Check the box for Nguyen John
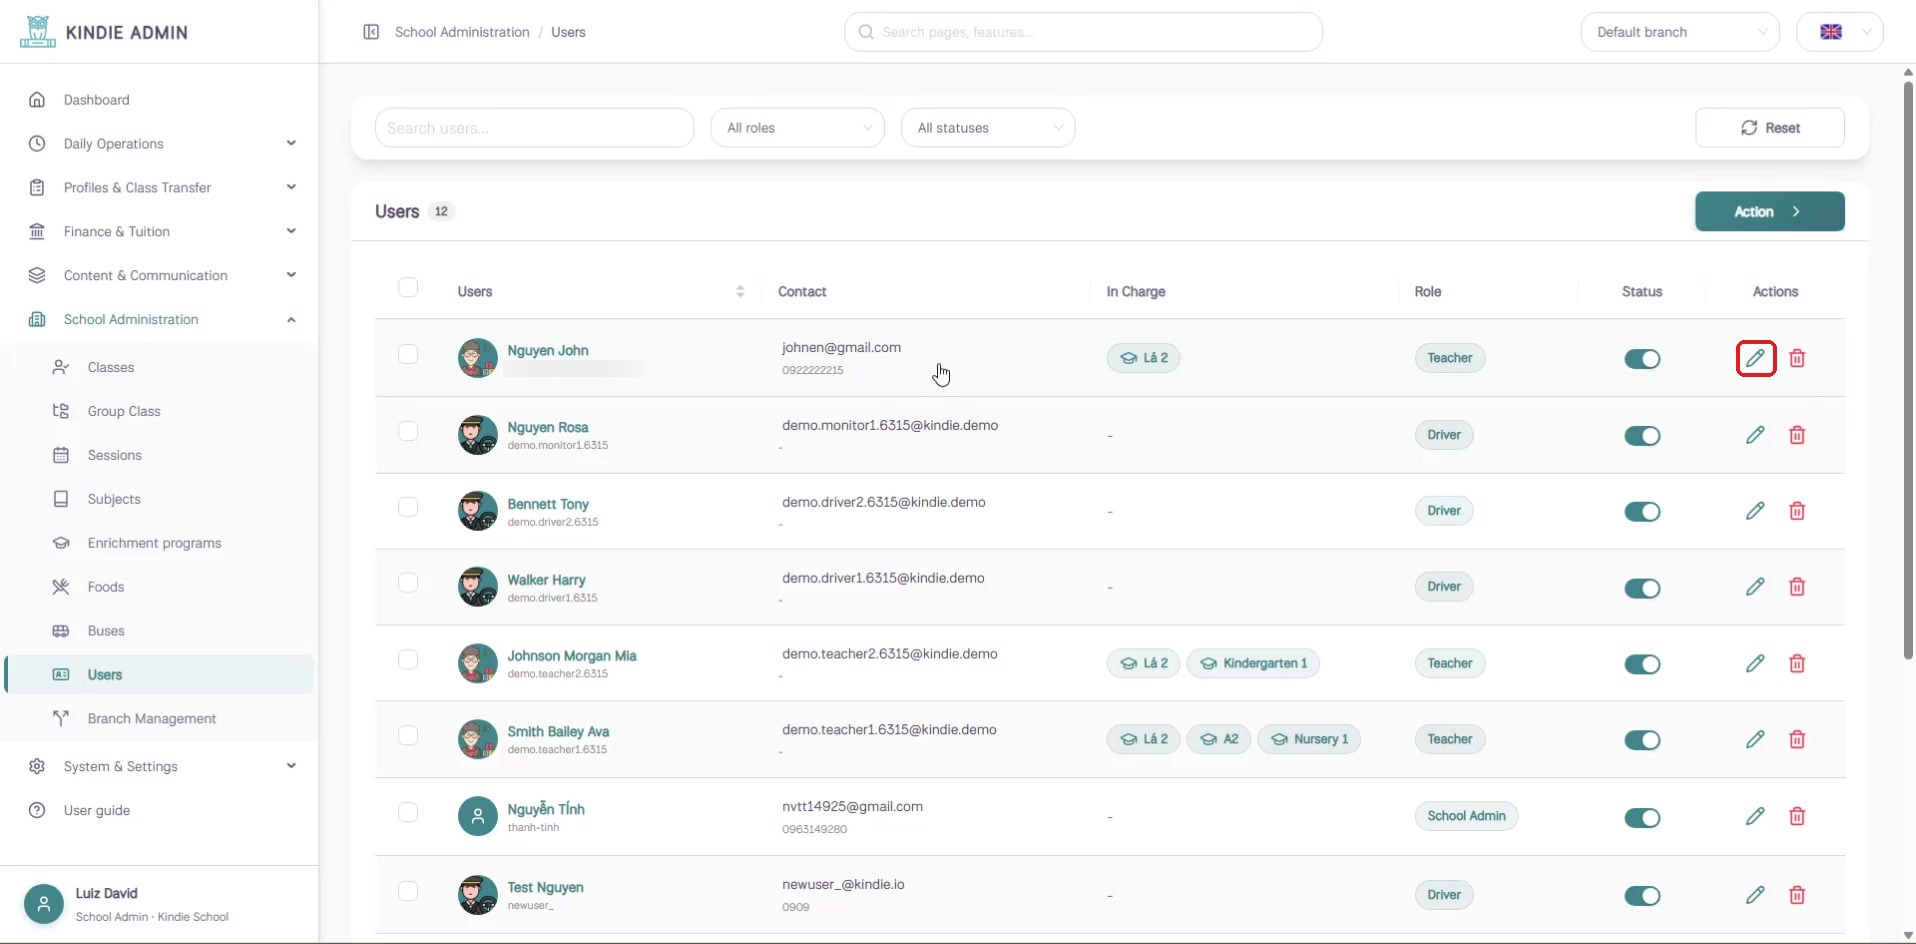This screenshot has height=944, width=1916. click(408, 354)
